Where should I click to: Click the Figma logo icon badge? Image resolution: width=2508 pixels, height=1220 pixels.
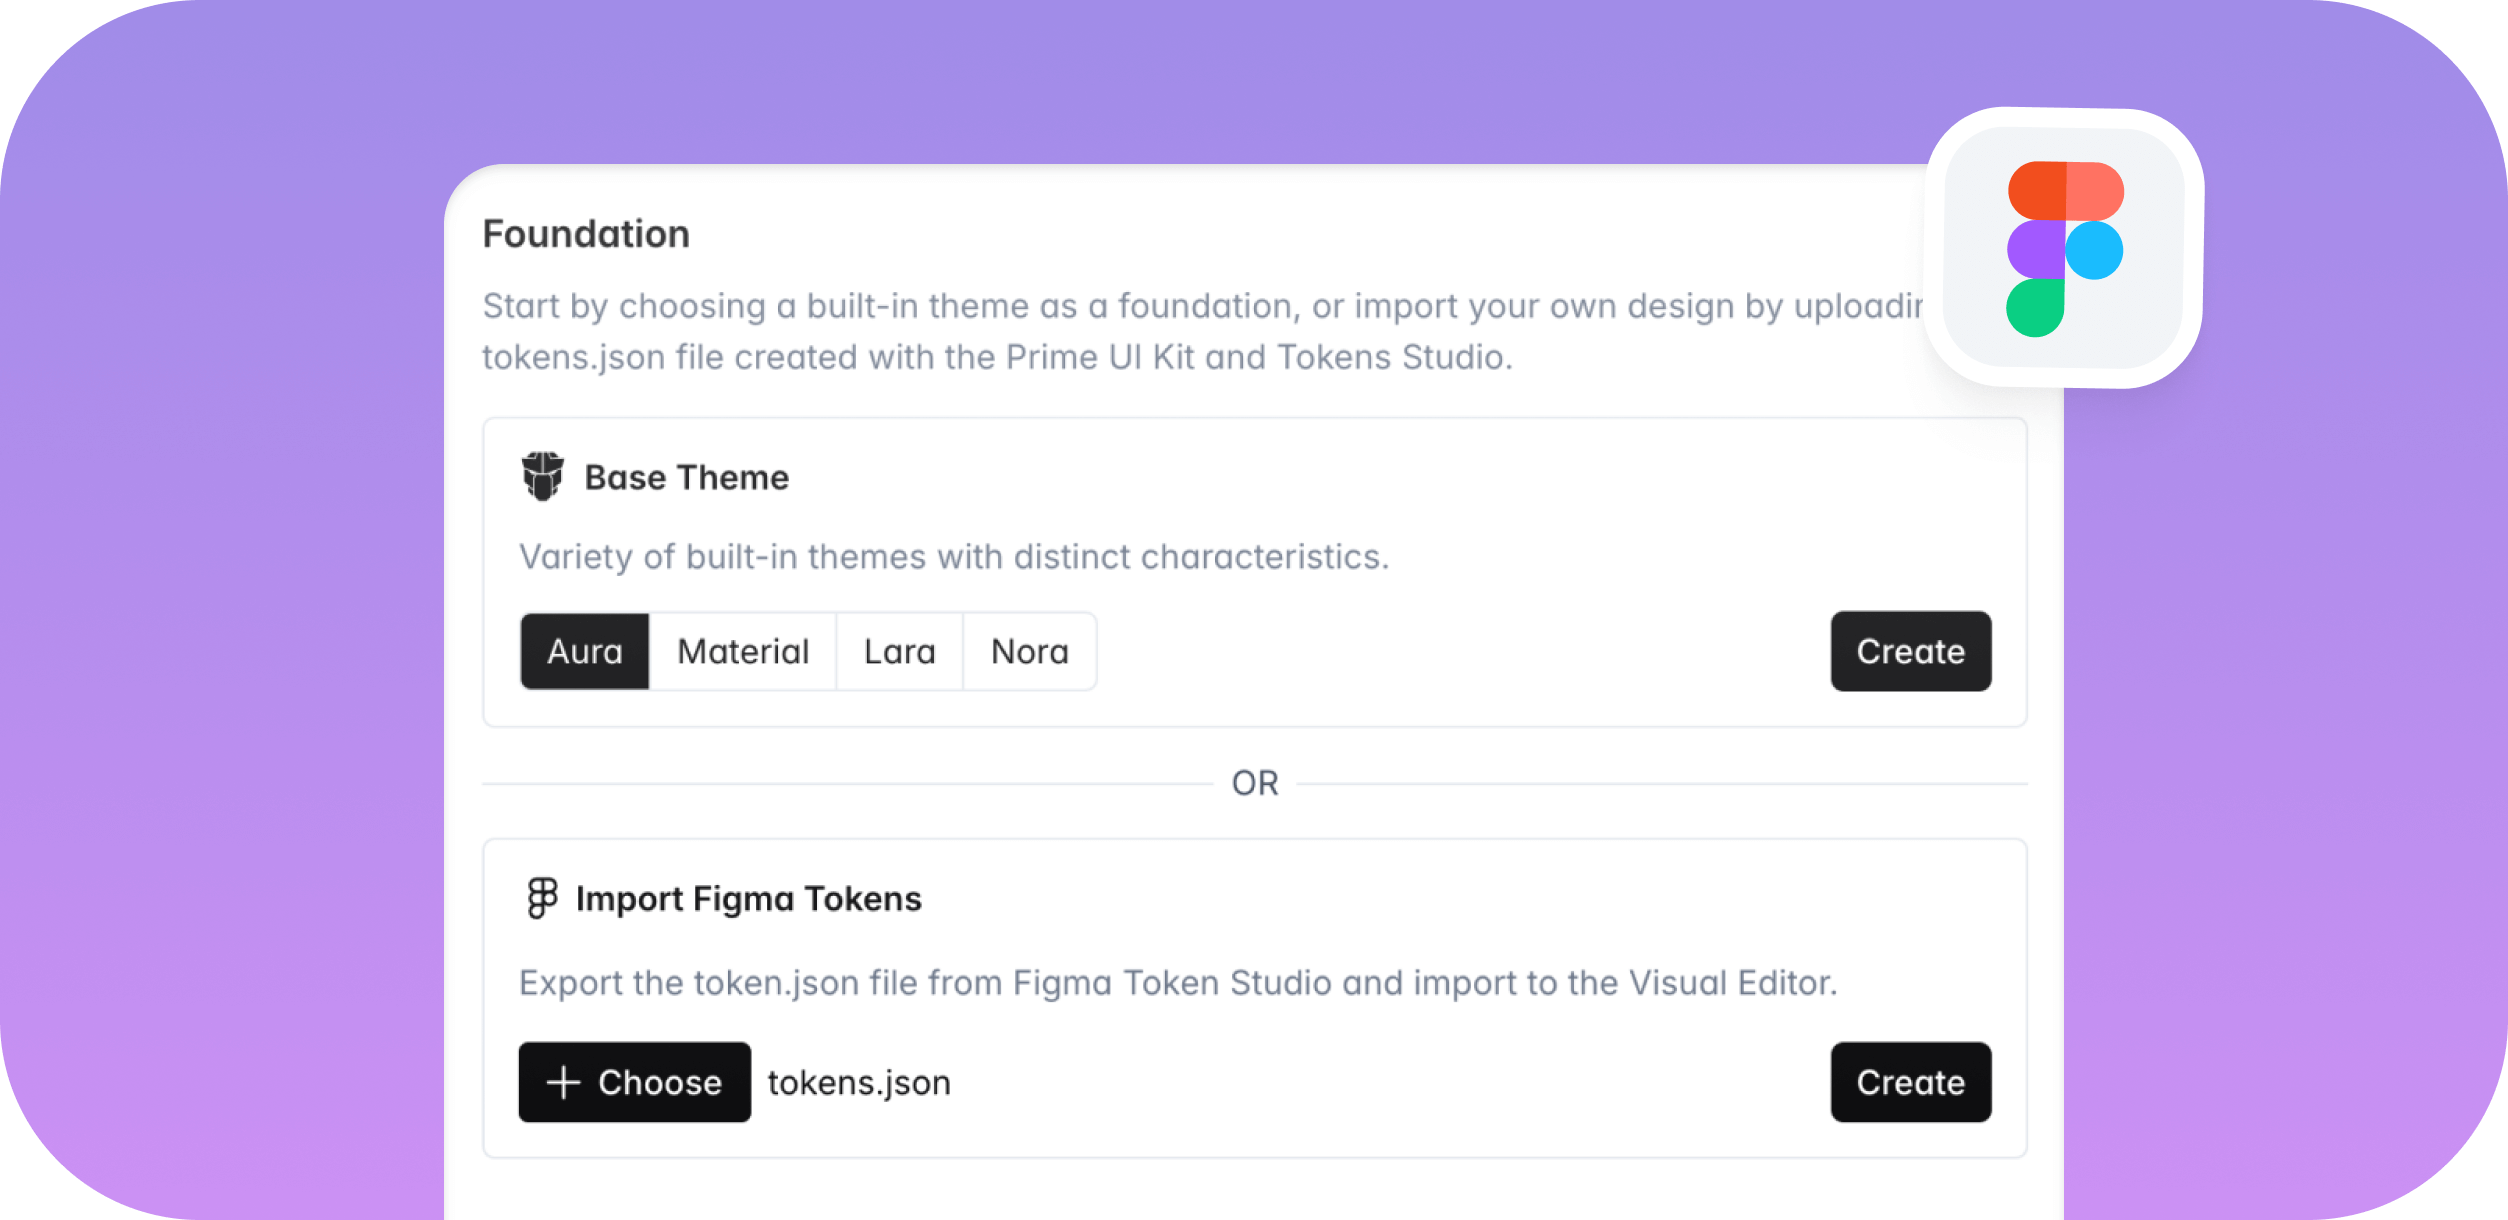click(2064, 248)
